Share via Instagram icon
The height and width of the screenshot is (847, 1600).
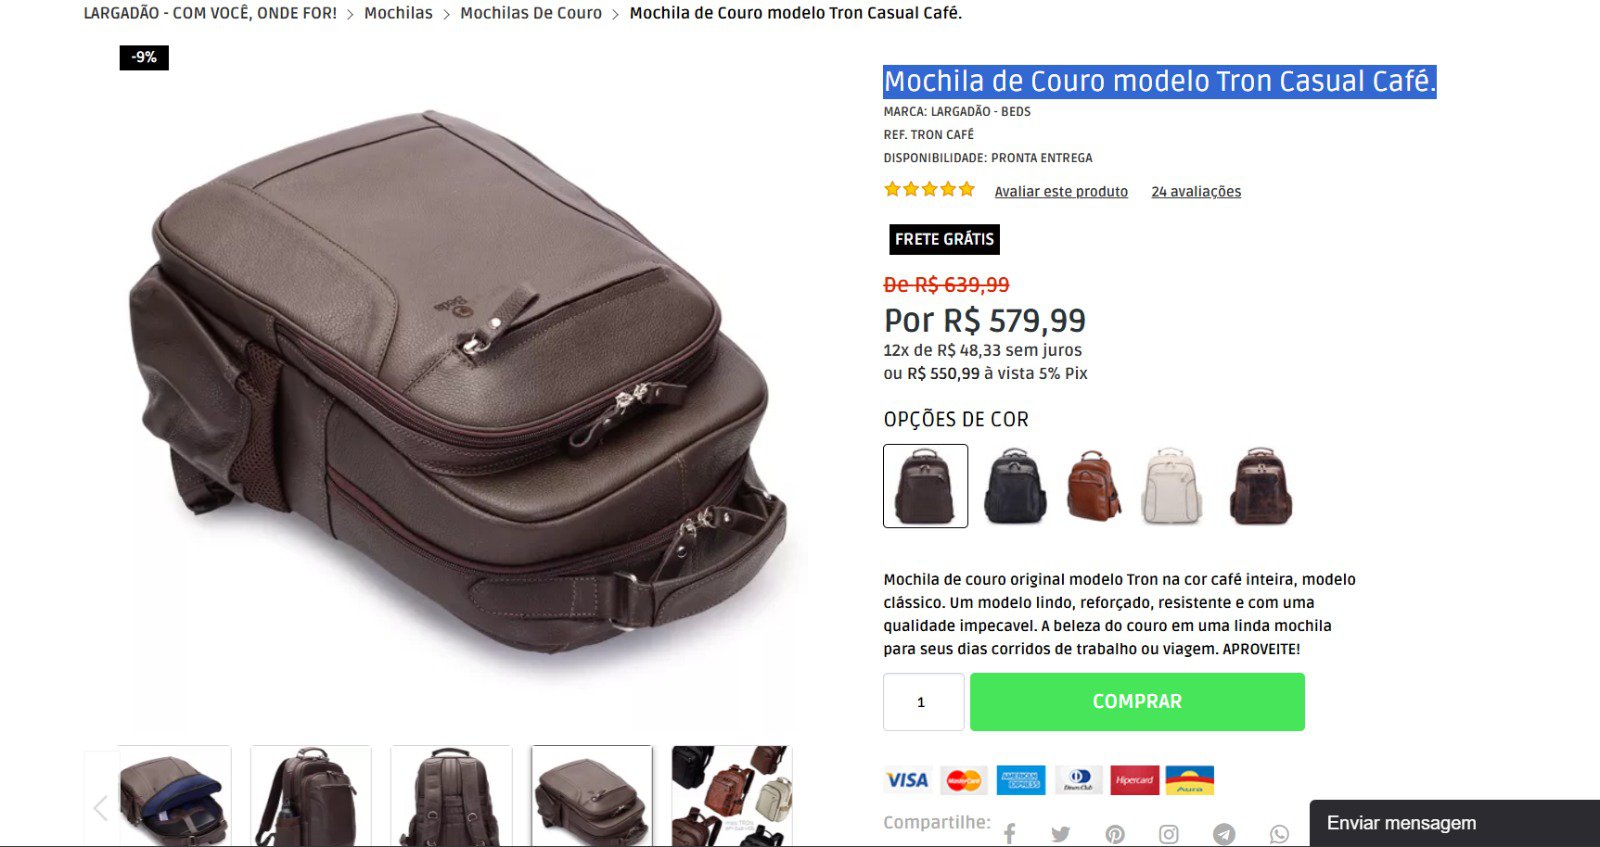(x=1169, y=834)
